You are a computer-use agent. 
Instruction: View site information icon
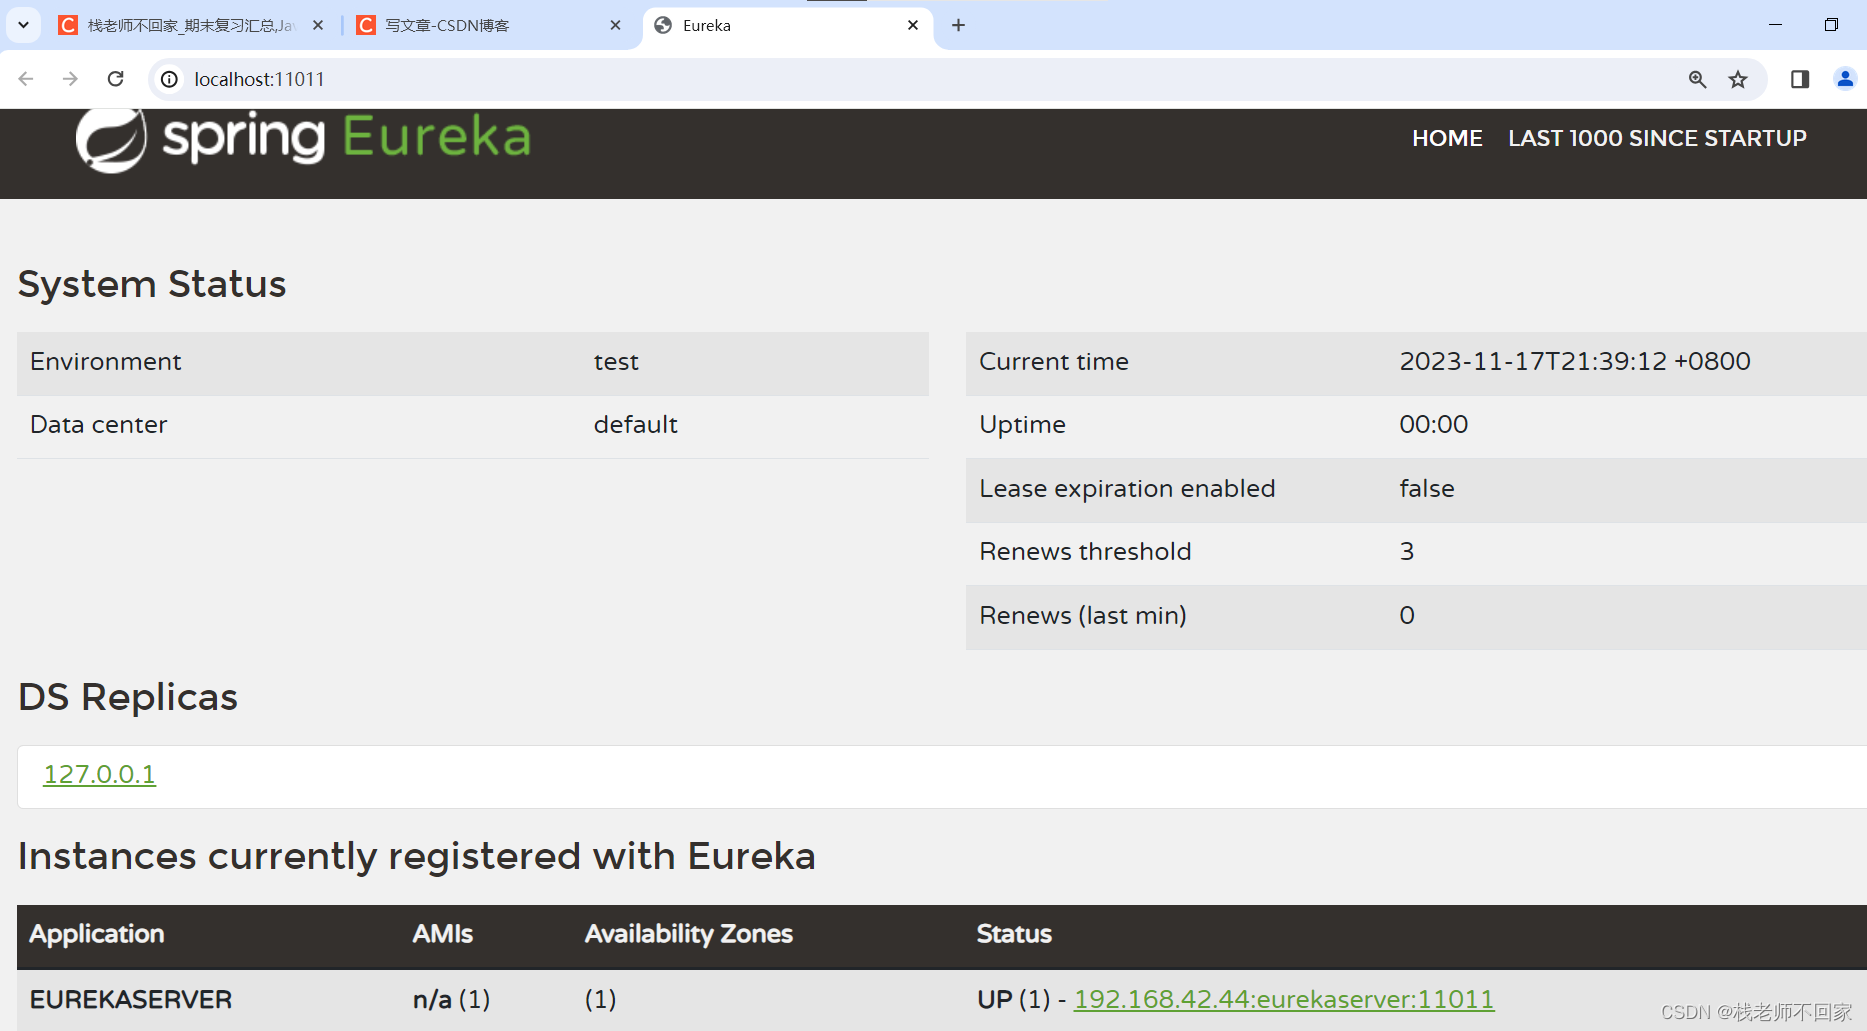point(170,79)
